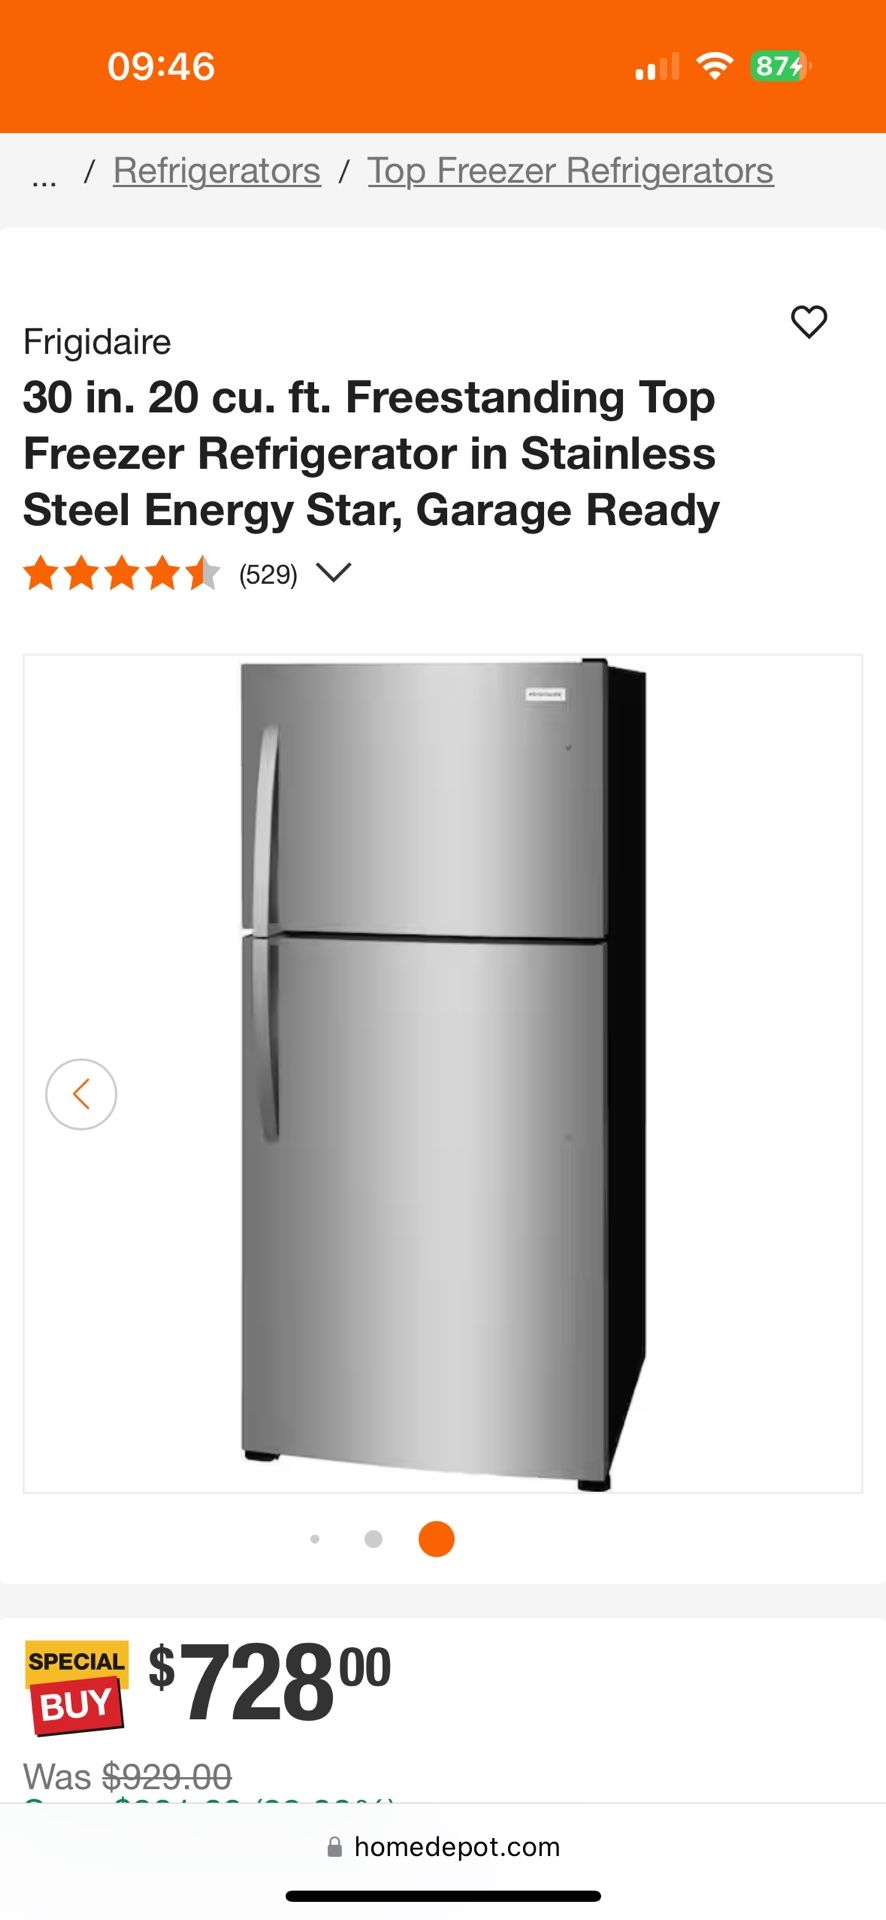Open the Refrigerators breadcrumb link
This screenshot has height=1920, width=886.
[217, 171]
